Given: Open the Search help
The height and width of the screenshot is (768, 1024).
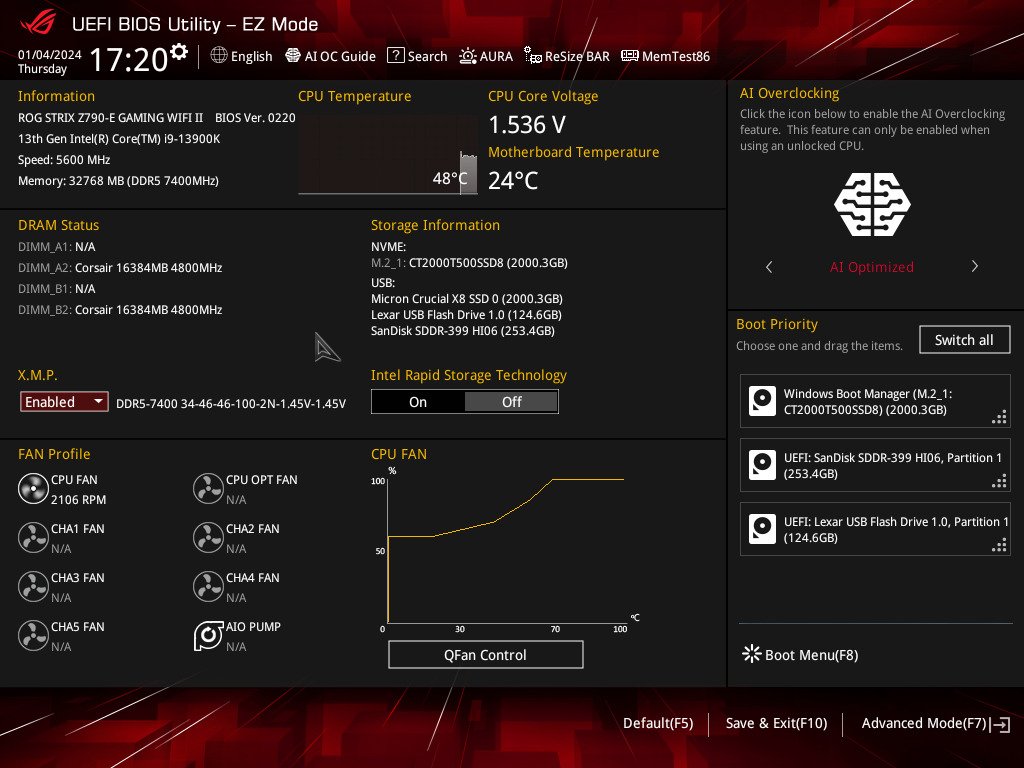Looking at the screenshot, I should tap(417, 56).
